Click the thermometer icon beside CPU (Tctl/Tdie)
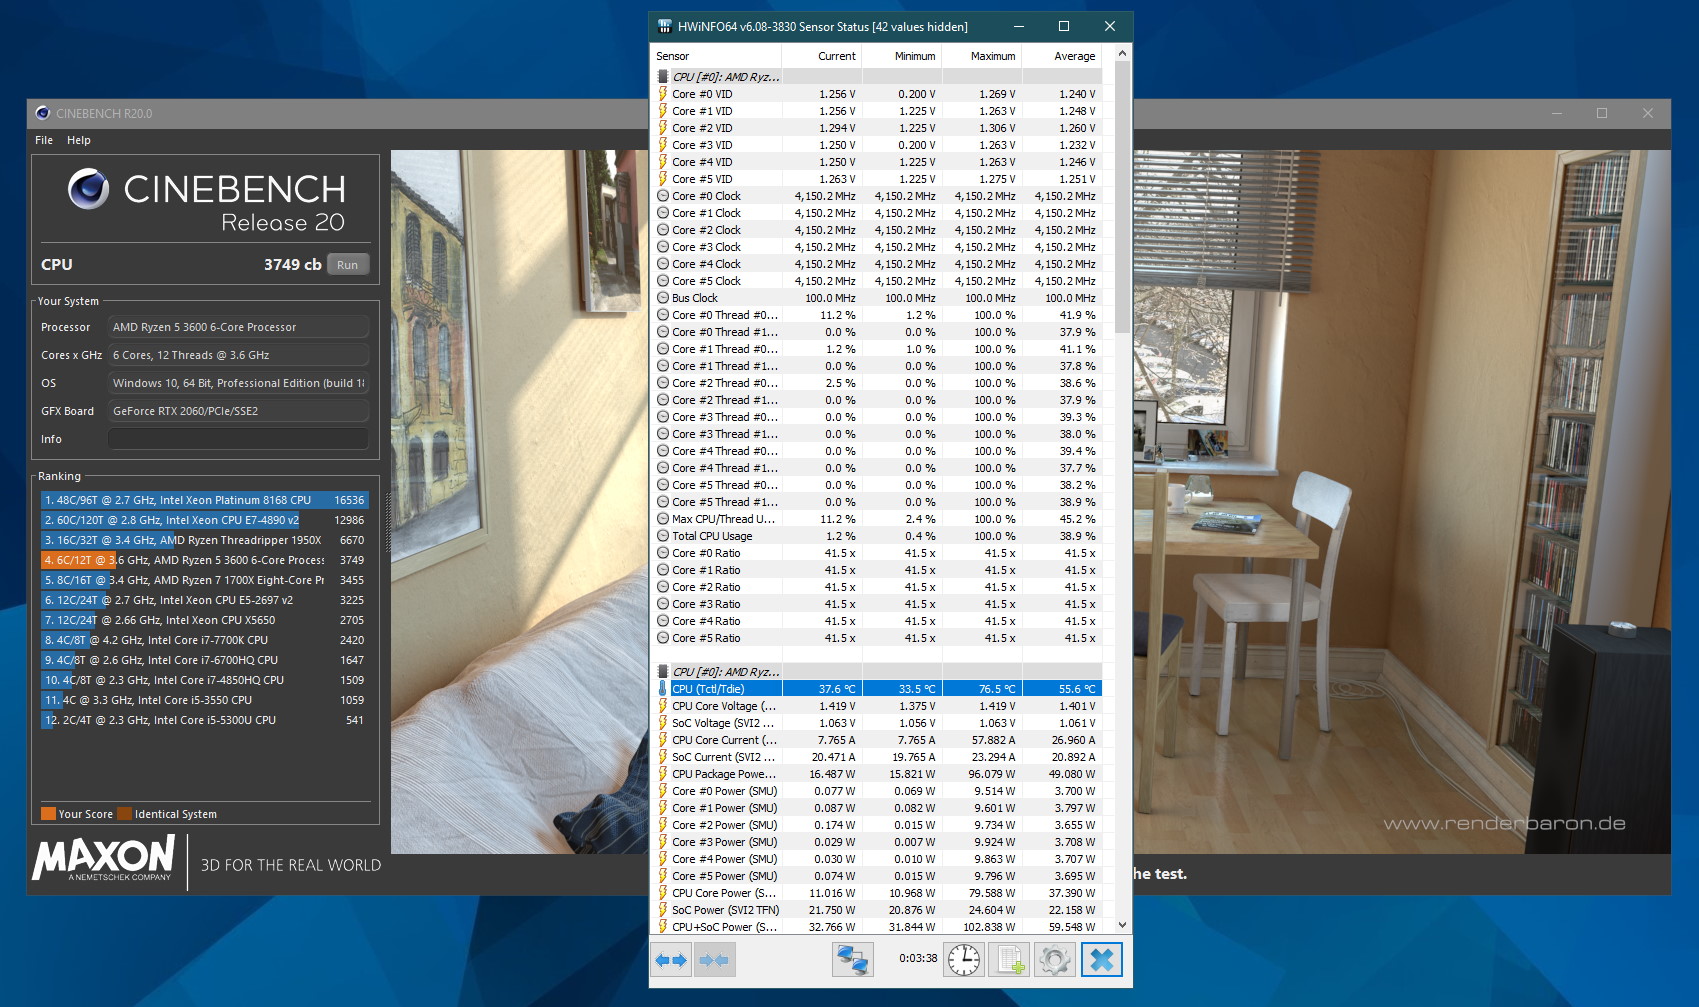1699x1007 pixels. [x=662, y=689]
